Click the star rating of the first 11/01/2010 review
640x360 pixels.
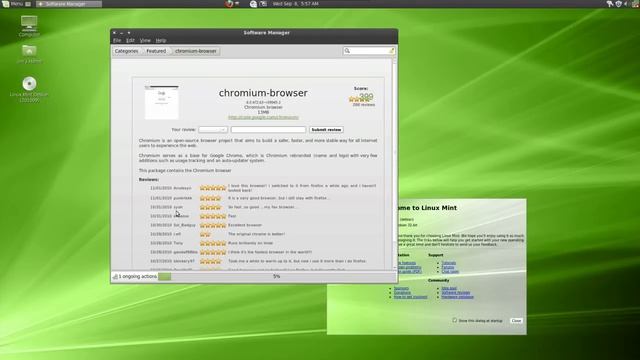click(x=213, y=188)
